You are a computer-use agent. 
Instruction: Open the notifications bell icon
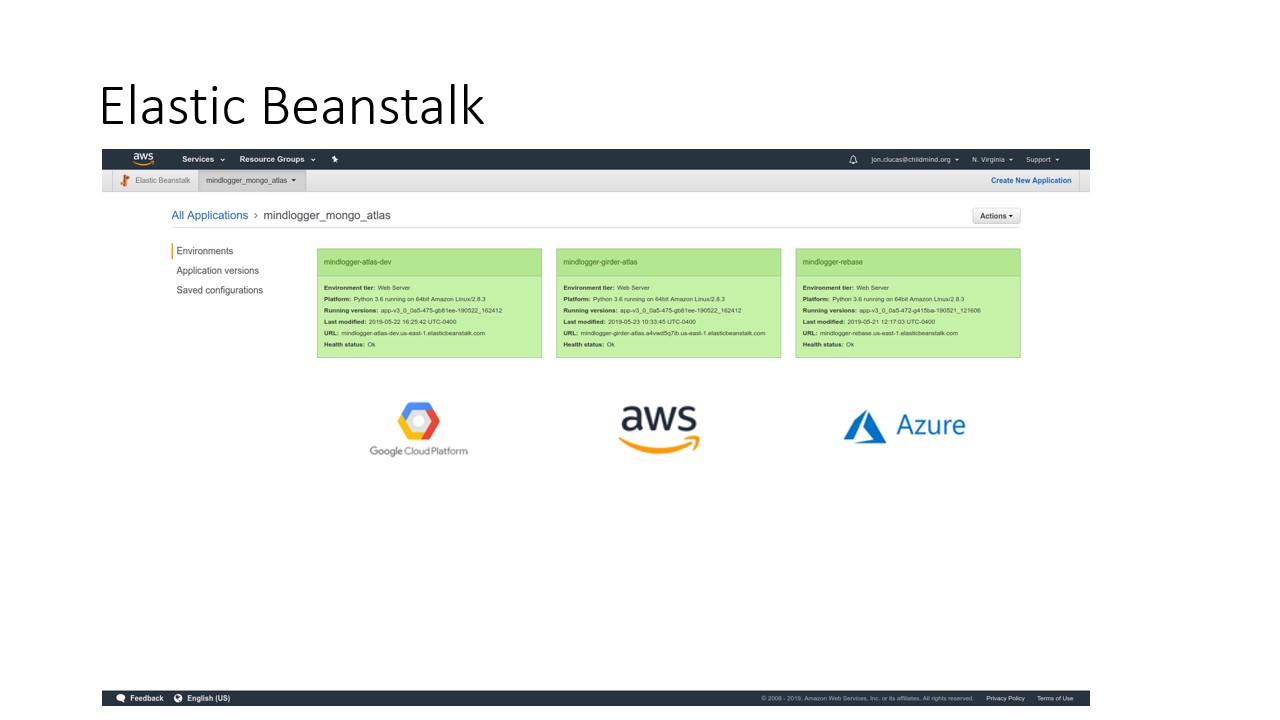click(x=853, y=159)
